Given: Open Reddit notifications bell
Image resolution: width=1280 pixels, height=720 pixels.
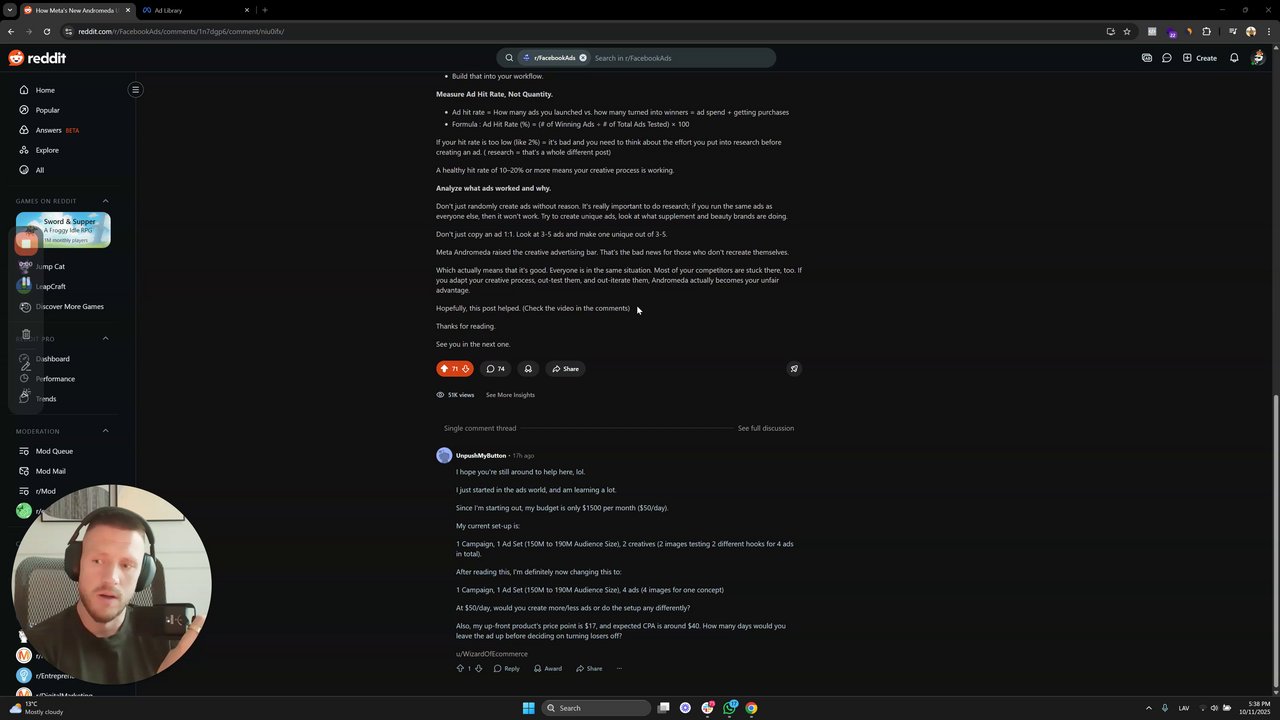Looking at the screenshot, I should [x=1234, y=58].
